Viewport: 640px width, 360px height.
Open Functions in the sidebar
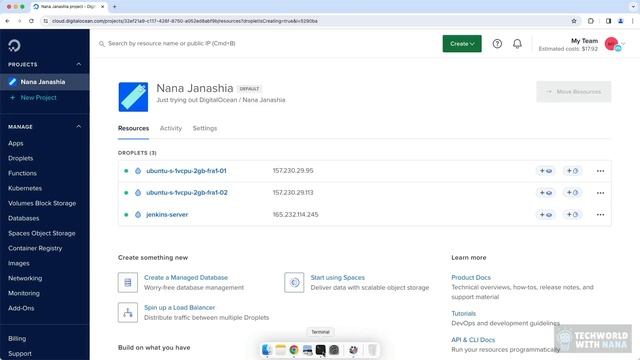pyautogui.click(x=22, y=173)
